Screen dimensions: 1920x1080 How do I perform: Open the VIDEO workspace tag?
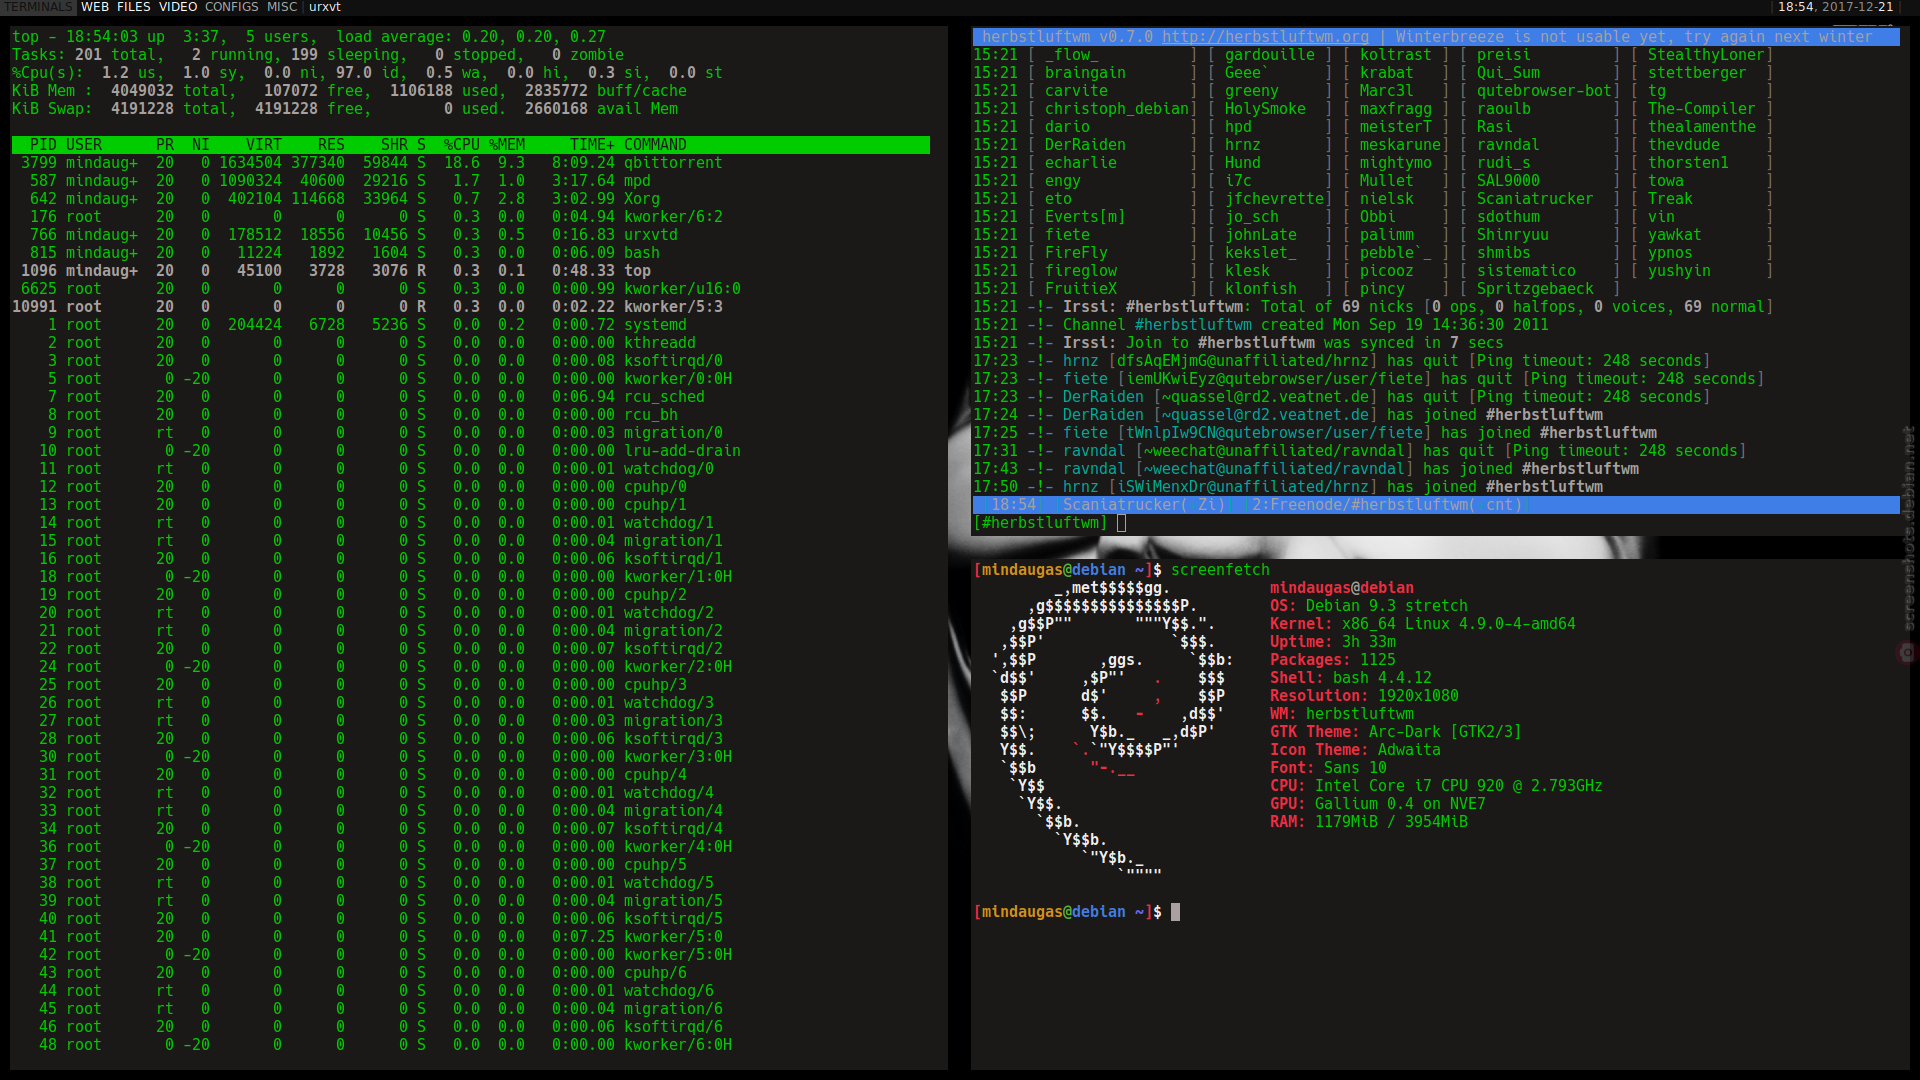click(178, 7)
